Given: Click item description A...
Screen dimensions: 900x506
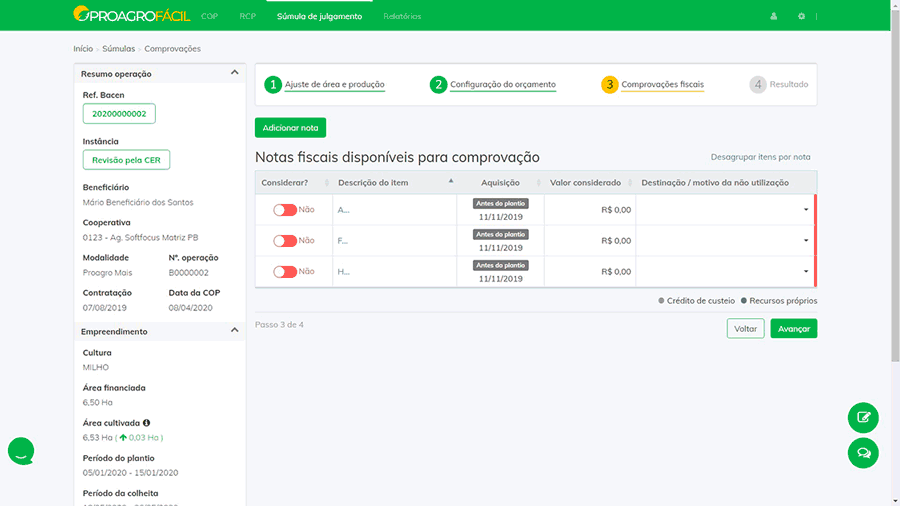Looking at the screenshot, I should [343, 210].
